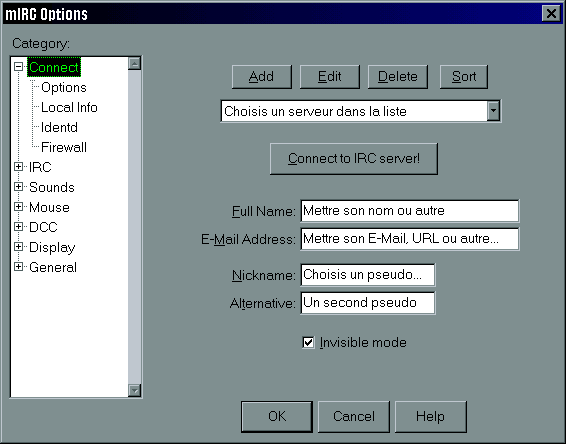Expand the IRC category
Screen dimensions: 566x444
(18, 166)
